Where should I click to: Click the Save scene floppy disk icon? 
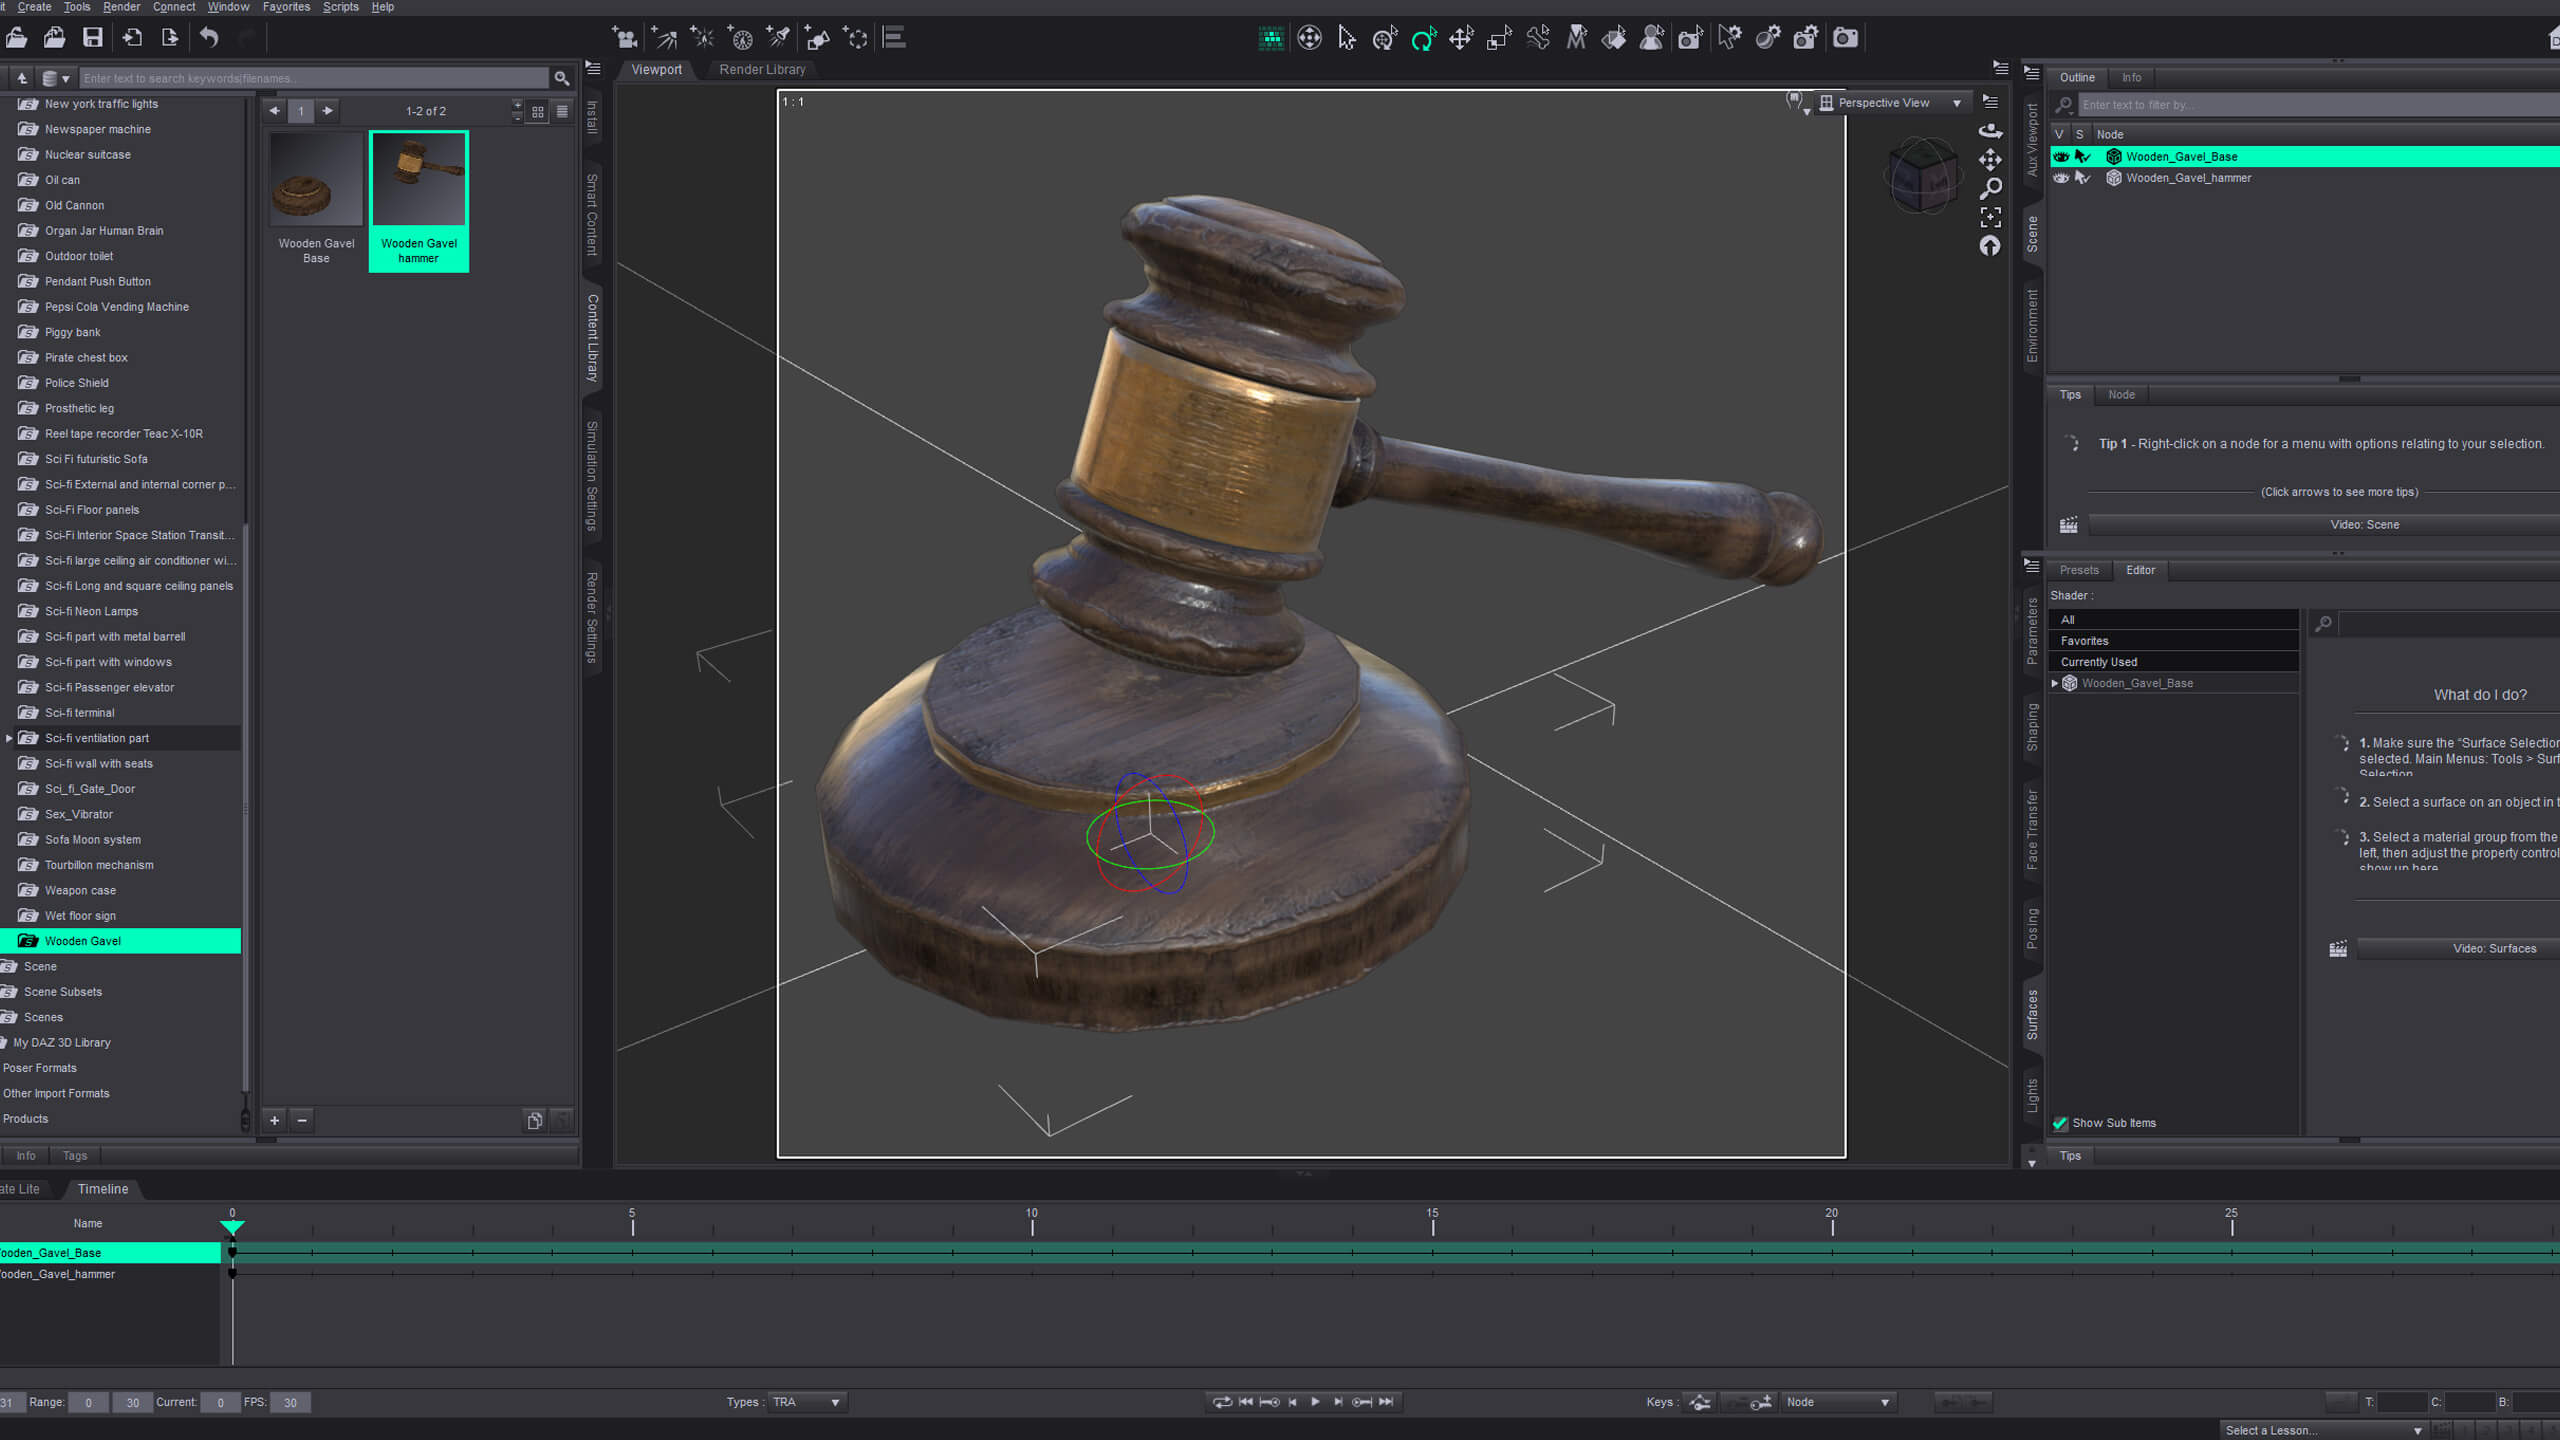(x=93, y=38)
